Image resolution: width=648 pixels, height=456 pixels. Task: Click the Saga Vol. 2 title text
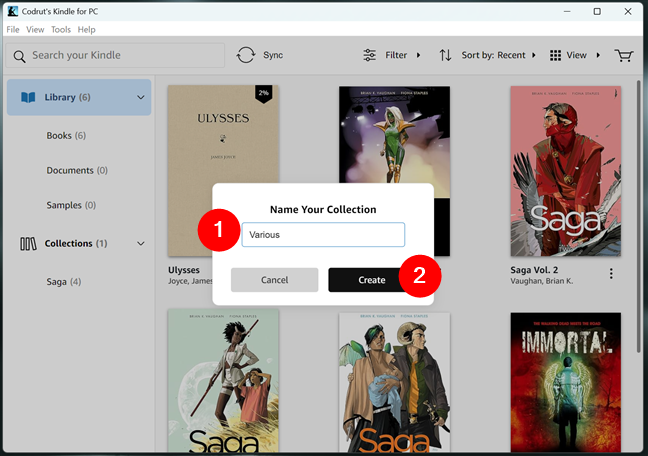(x=534, y=270)
